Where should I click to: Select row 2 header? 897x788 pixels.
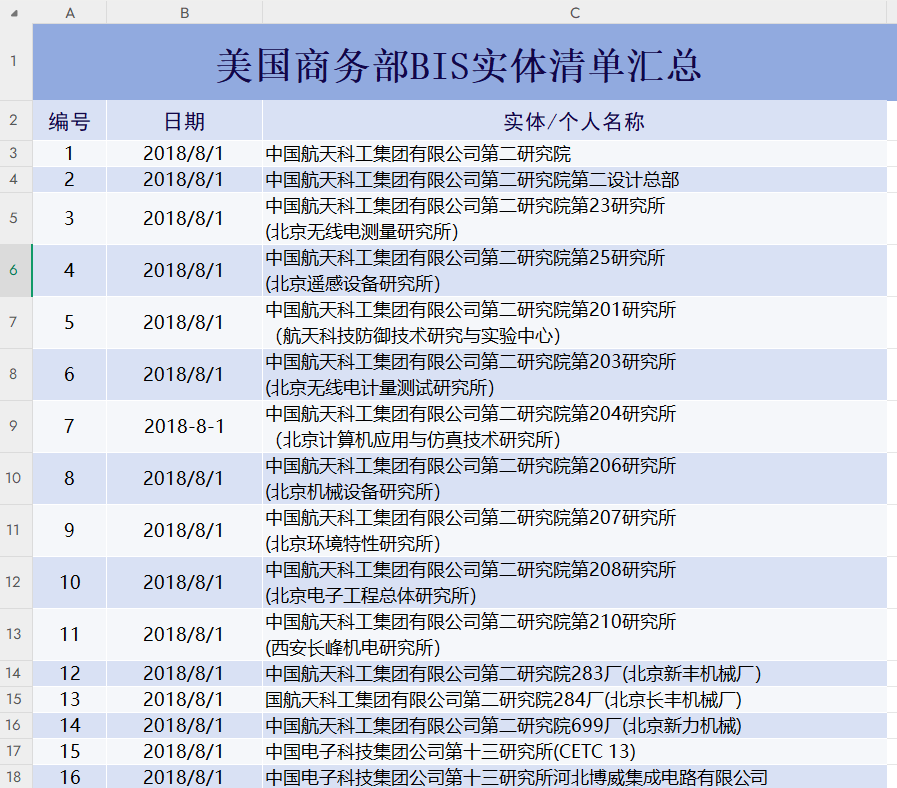14,120
